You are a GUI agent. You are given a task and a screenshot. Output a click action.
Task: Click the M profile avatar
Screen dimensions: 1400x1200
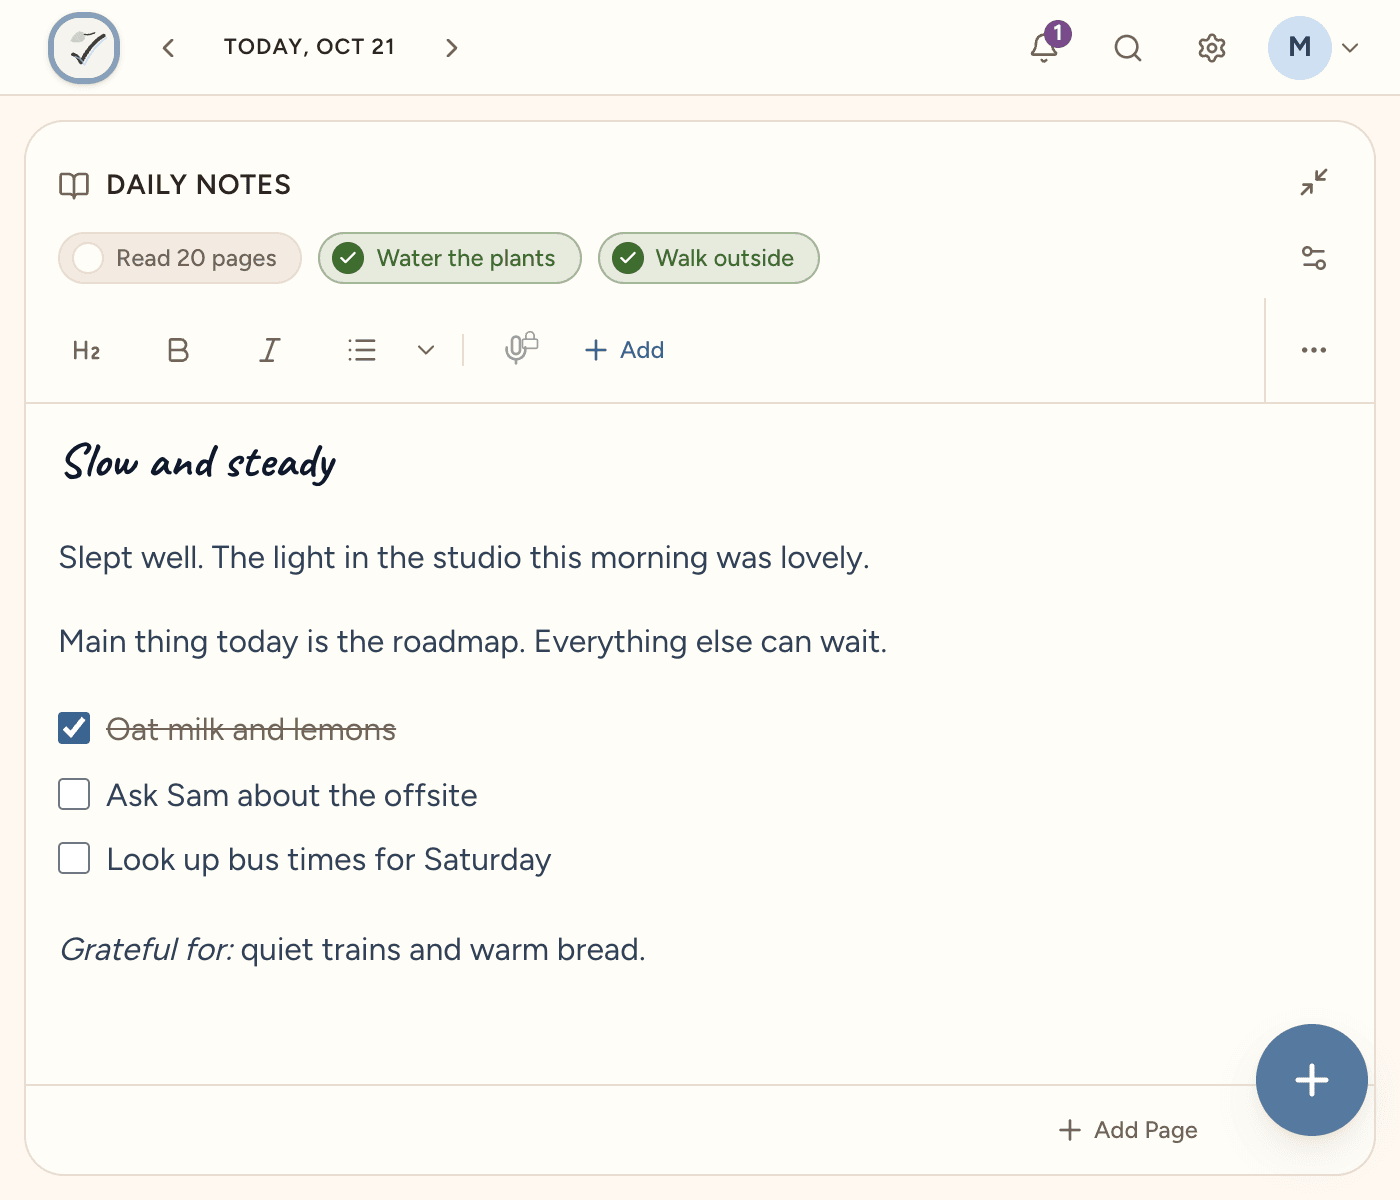(1299, 47)
